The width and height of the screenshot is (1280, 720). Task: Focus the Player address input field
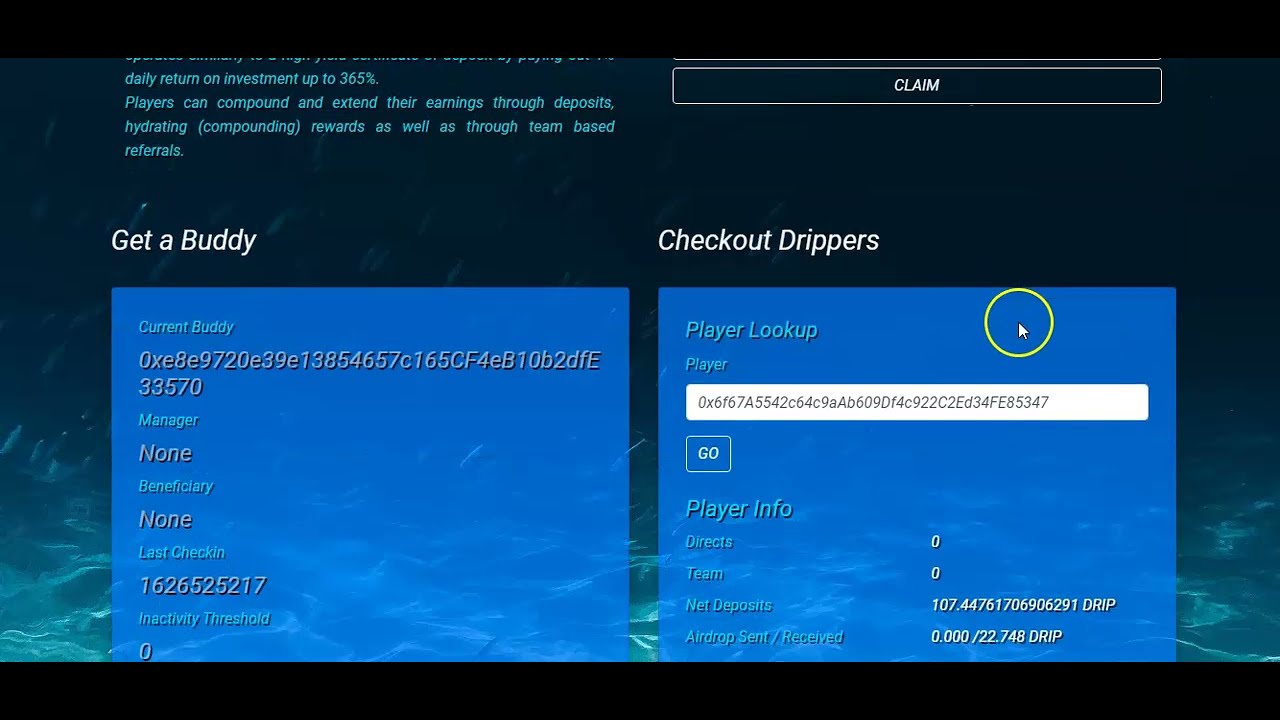(x=917, y=402)
